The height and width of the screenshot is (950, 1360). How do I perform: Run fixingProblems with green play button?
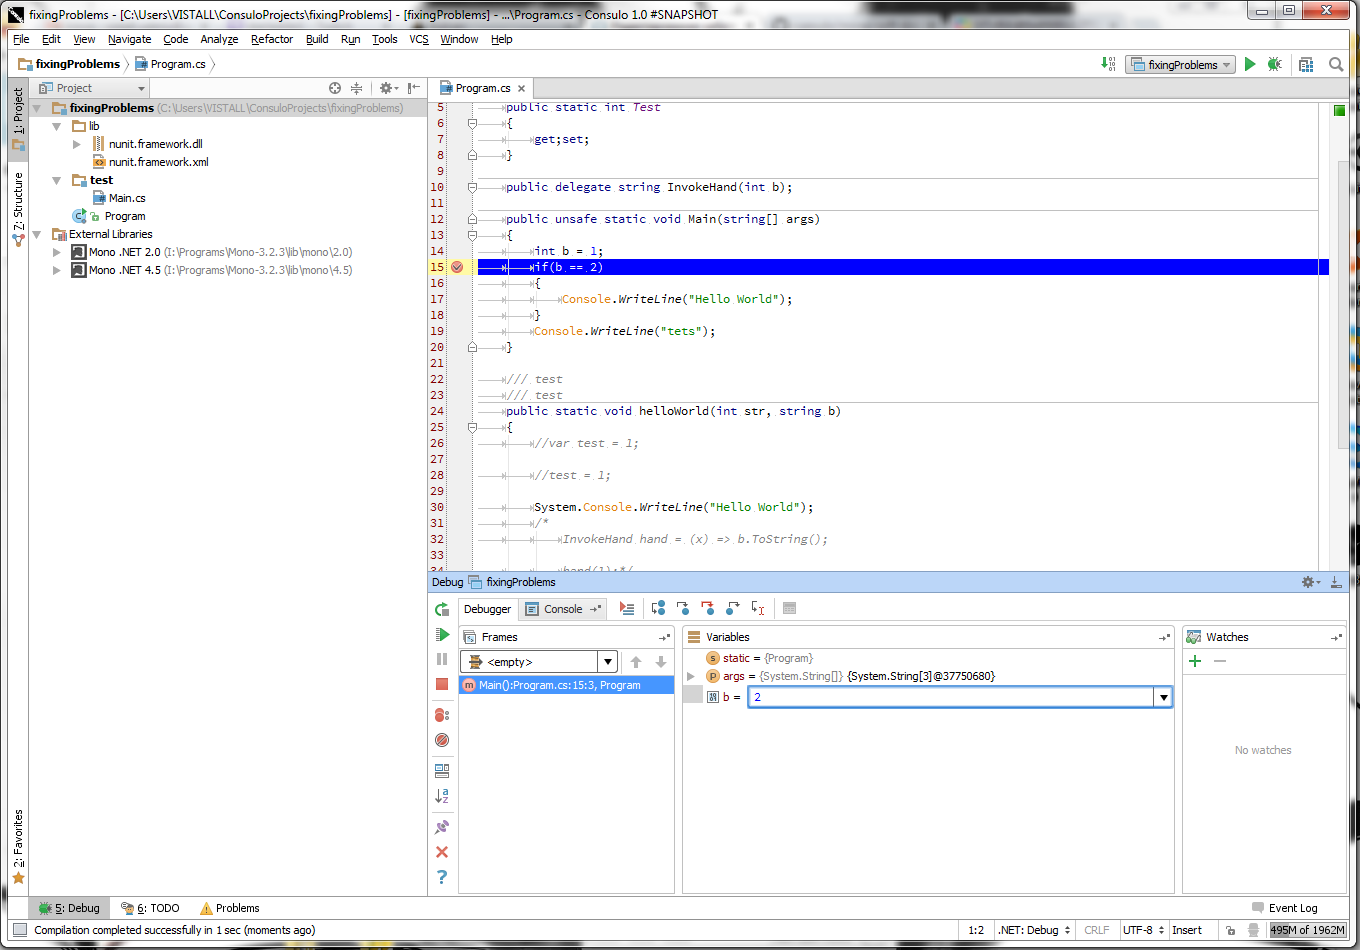point(1250,64)
